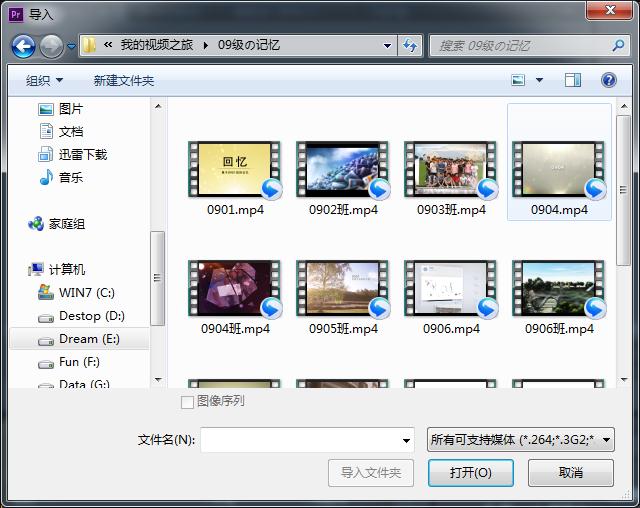This screenshot has height=508, width=640.
Task: Select the 0904.mp4 video thumbnail
Action: click(x=559, y=169)
